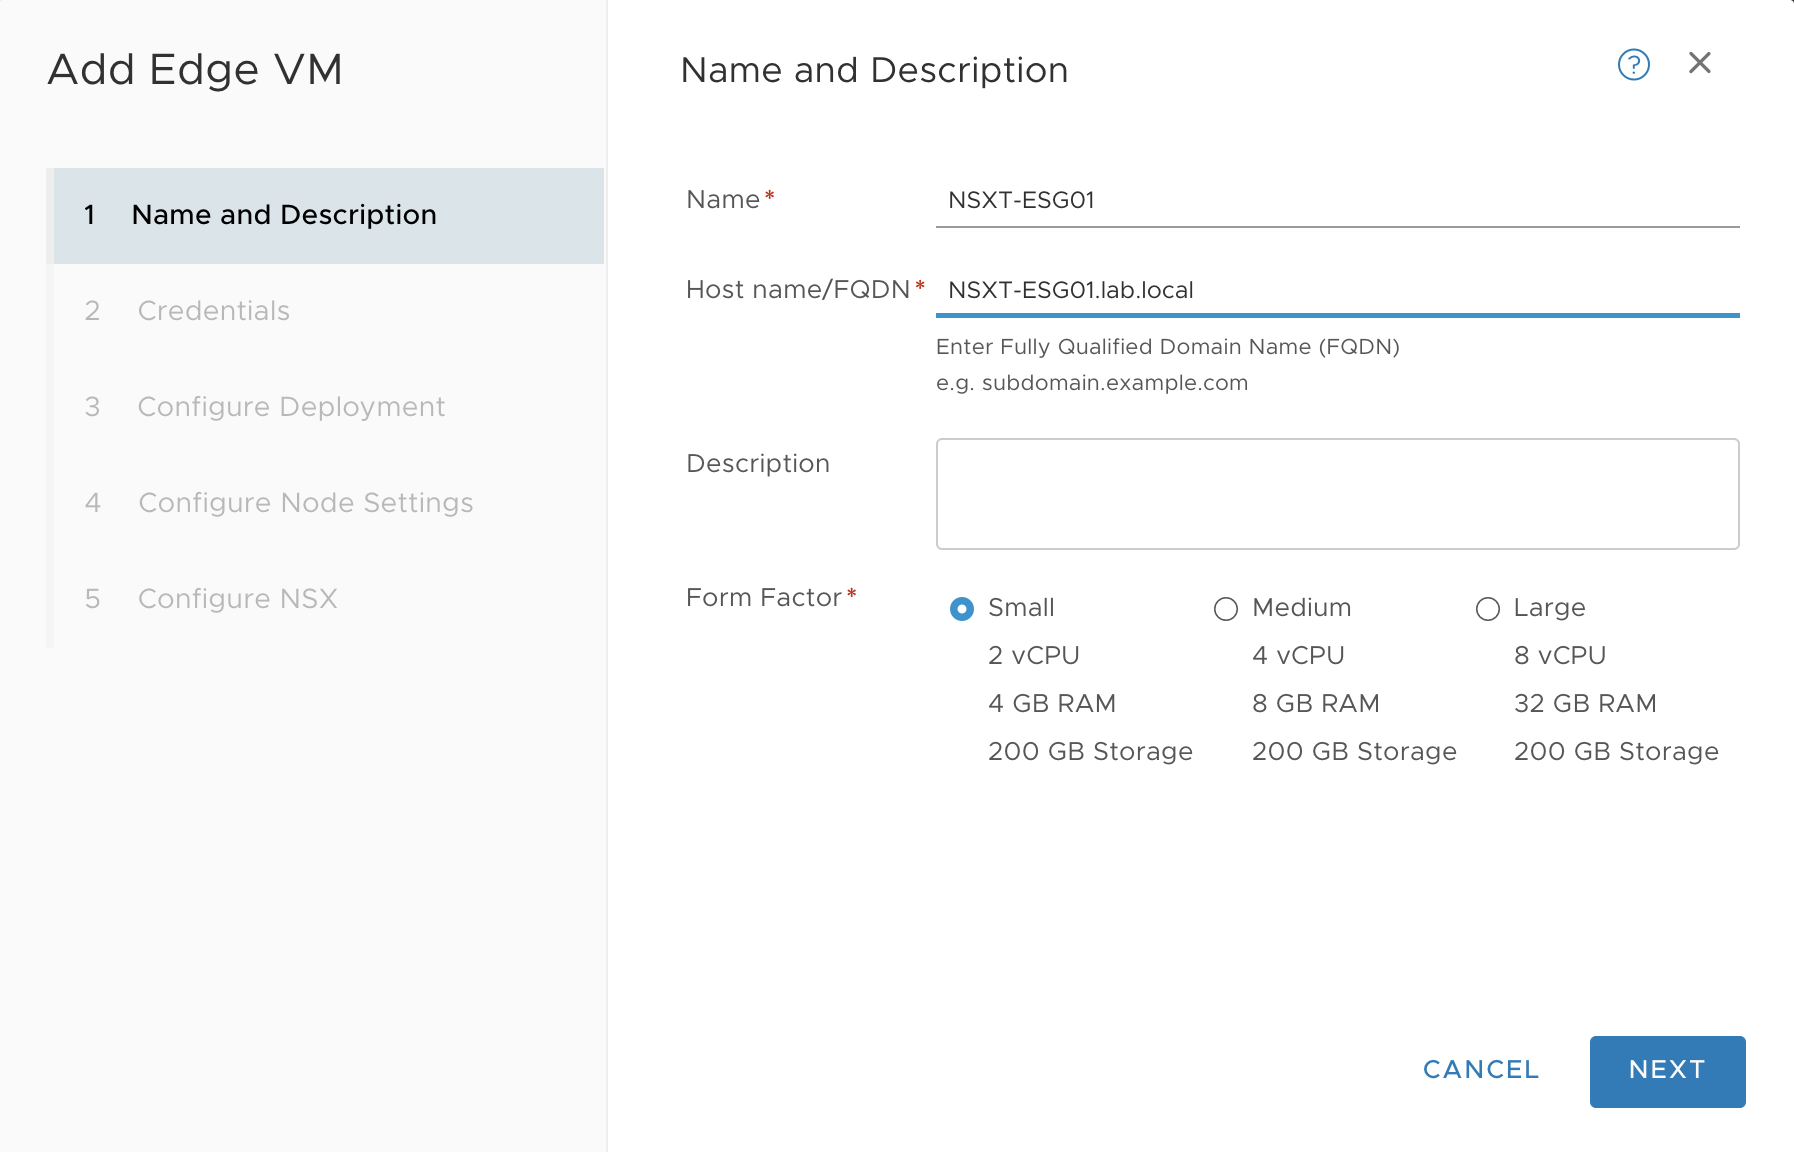This screenshot has height=1152, width=1794.
Task: Select the Medium label text
Action: pos(1301,608)
